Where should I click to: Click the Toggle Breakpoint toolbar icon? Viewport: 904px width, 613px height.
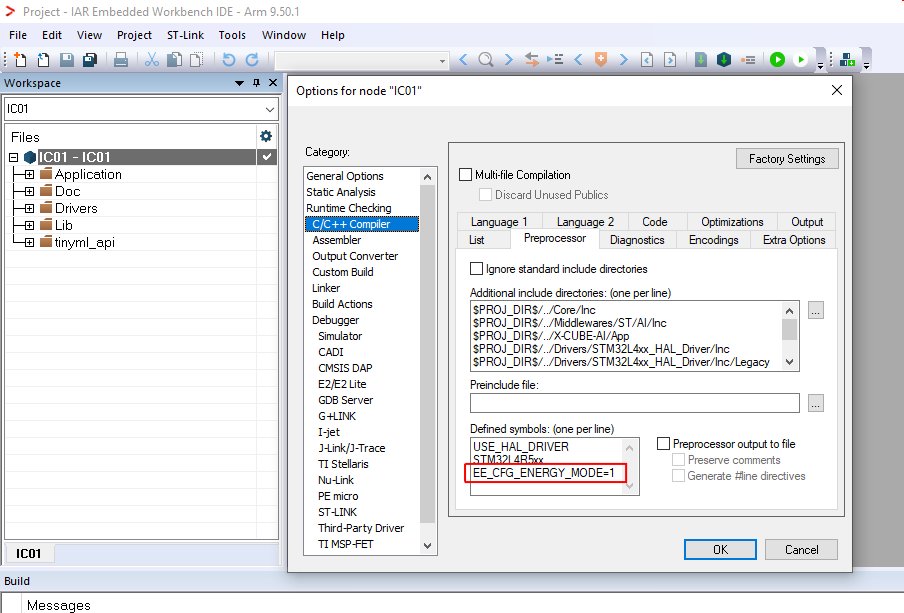pyautogui.click(x=748, y=59)
